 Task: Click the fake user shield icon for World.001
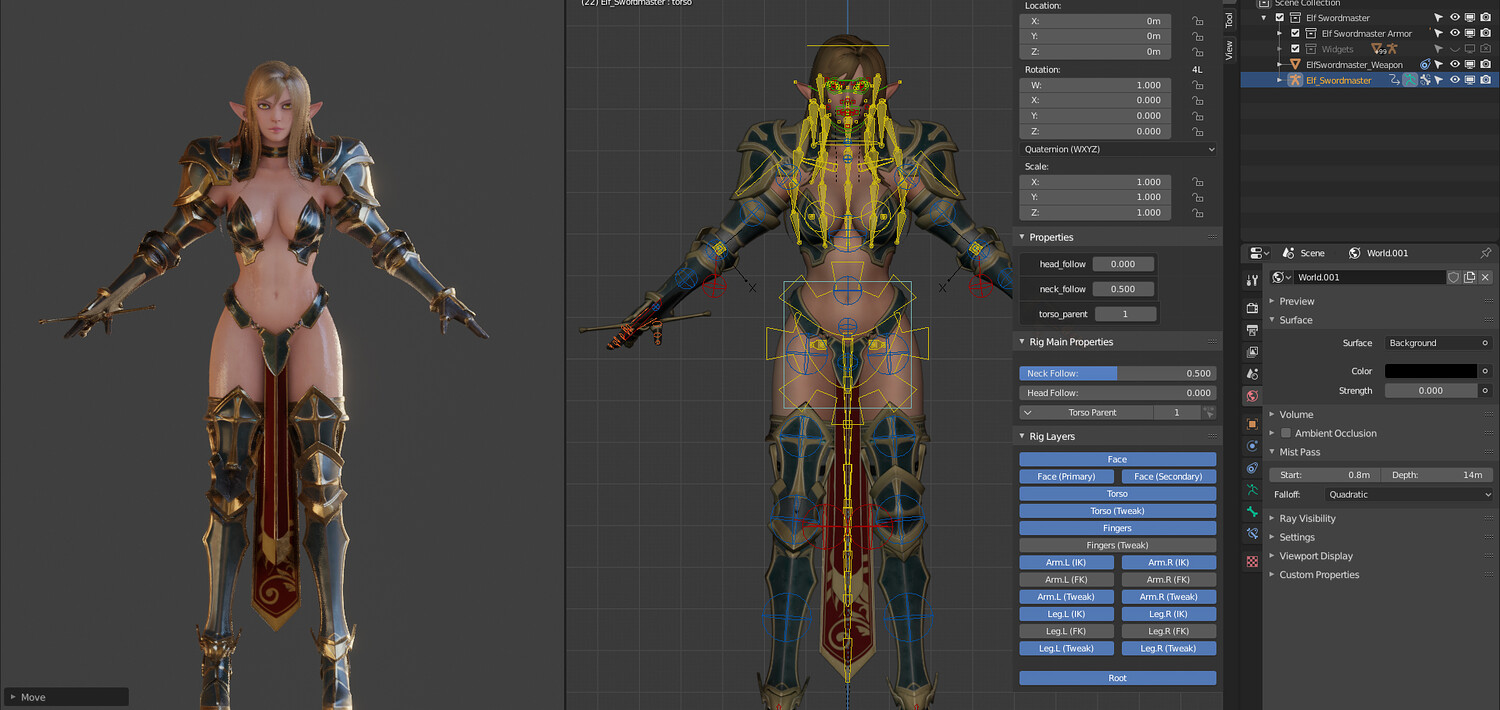(x=1453, y=277)
